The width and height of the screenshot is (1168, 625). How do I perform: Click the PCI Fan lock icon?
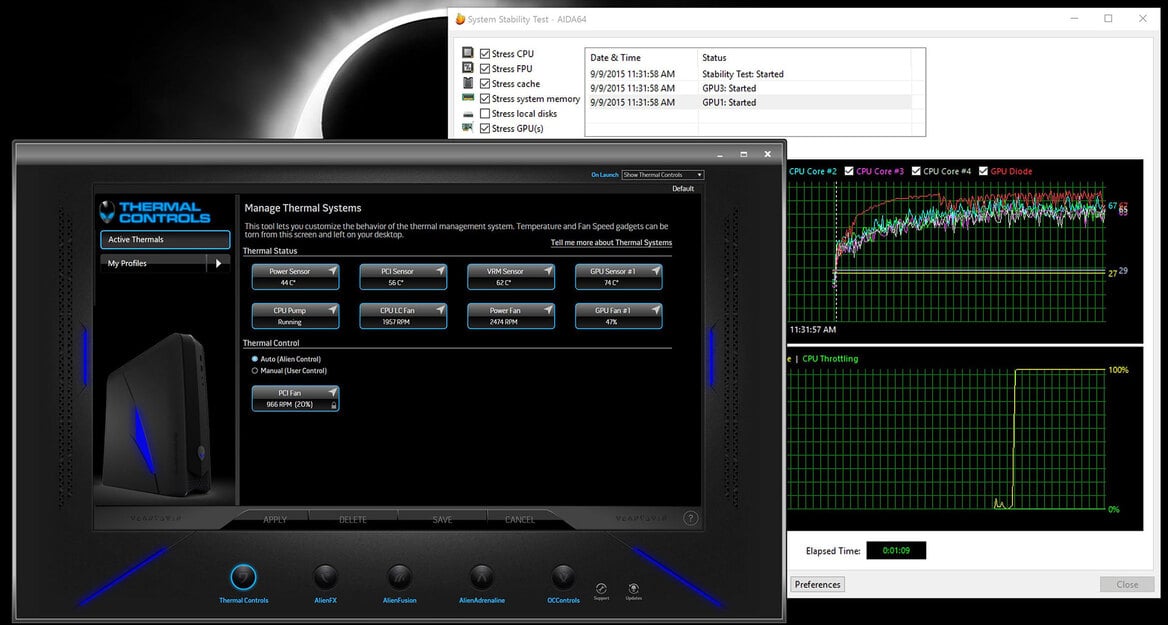coord(333,405)
